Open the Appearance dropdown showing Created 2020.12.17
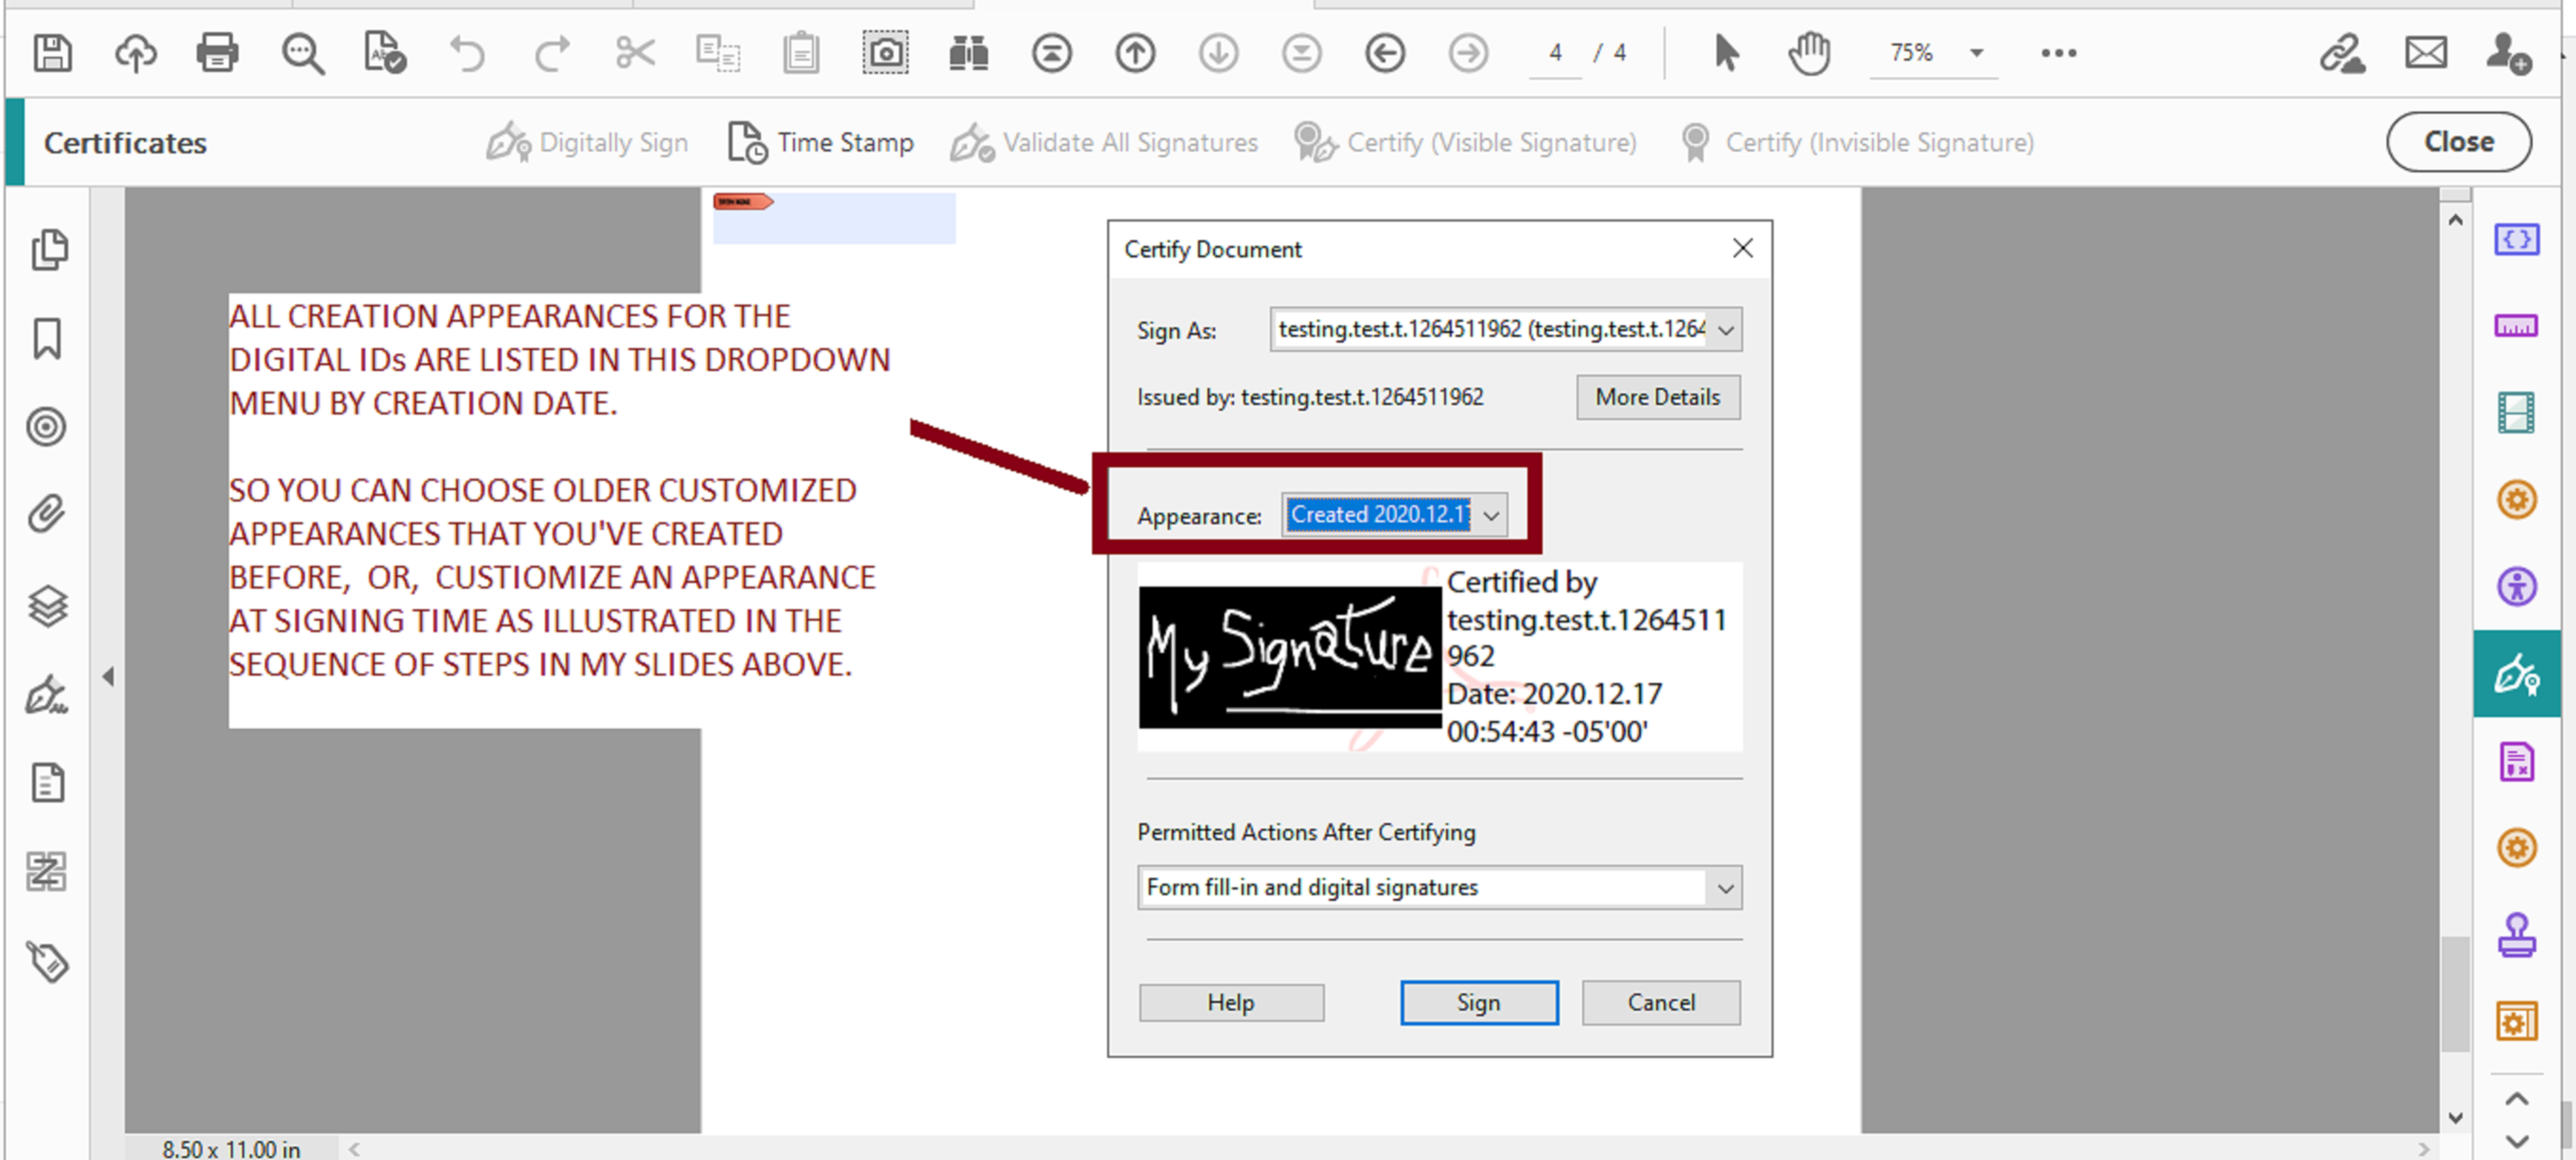The width and height of the screenshot is (2576, 1160). click(1491, 515)
